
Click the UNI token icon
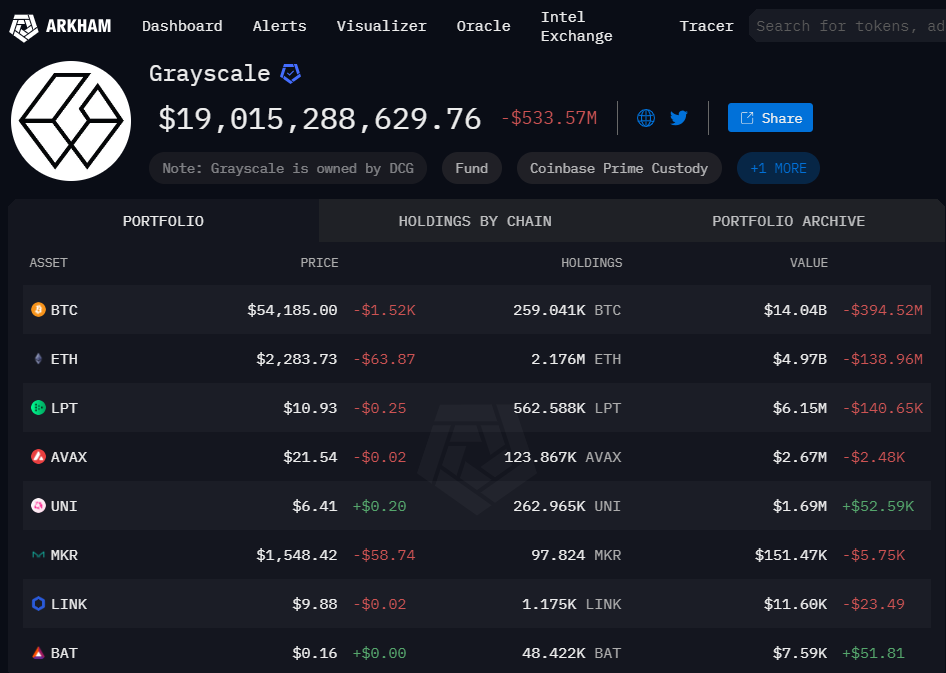pos(39,506)
